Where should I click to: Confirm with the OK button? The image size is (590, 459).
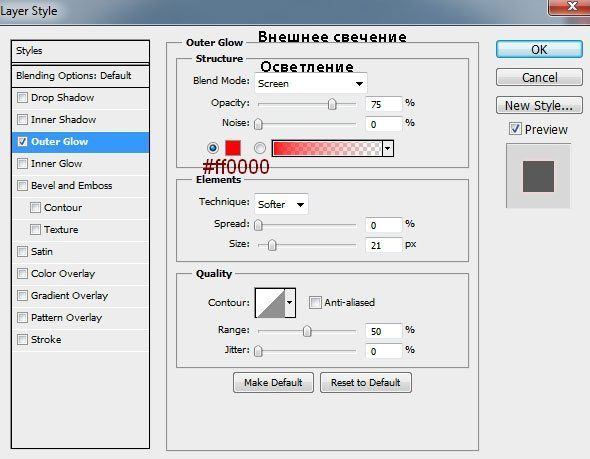point(539,49)
